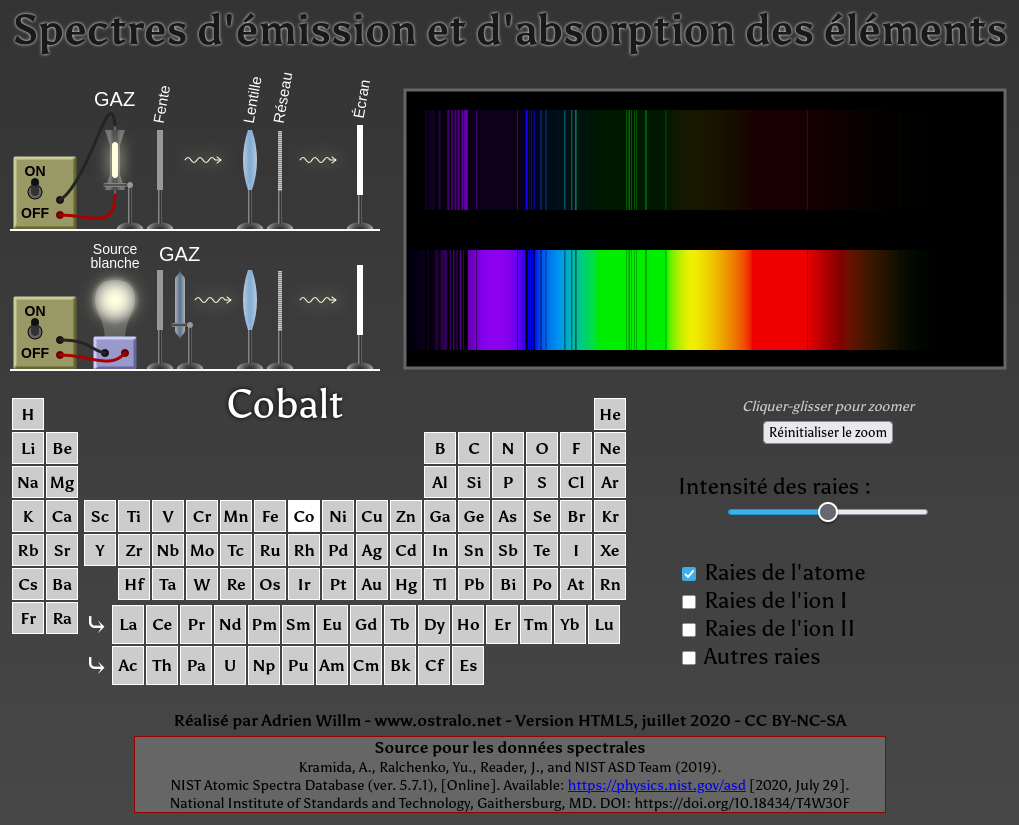Enable Raies de l'ion I checkbox
1019x825 pixels.
click(x=689, y=602)
